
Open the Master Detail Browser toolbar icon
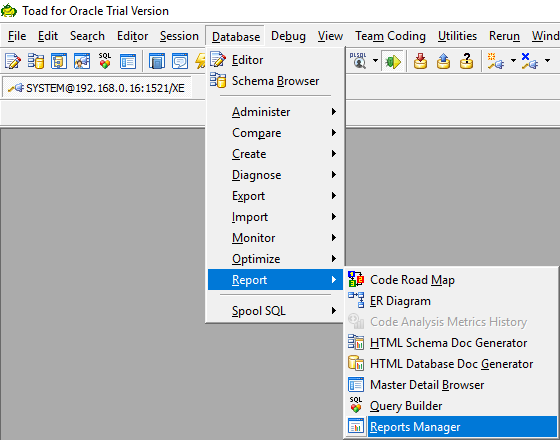(128, 61)
